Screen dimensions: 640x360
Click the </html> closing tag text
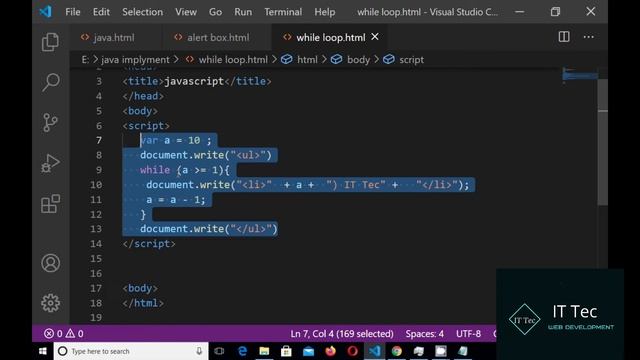(143, 303)
